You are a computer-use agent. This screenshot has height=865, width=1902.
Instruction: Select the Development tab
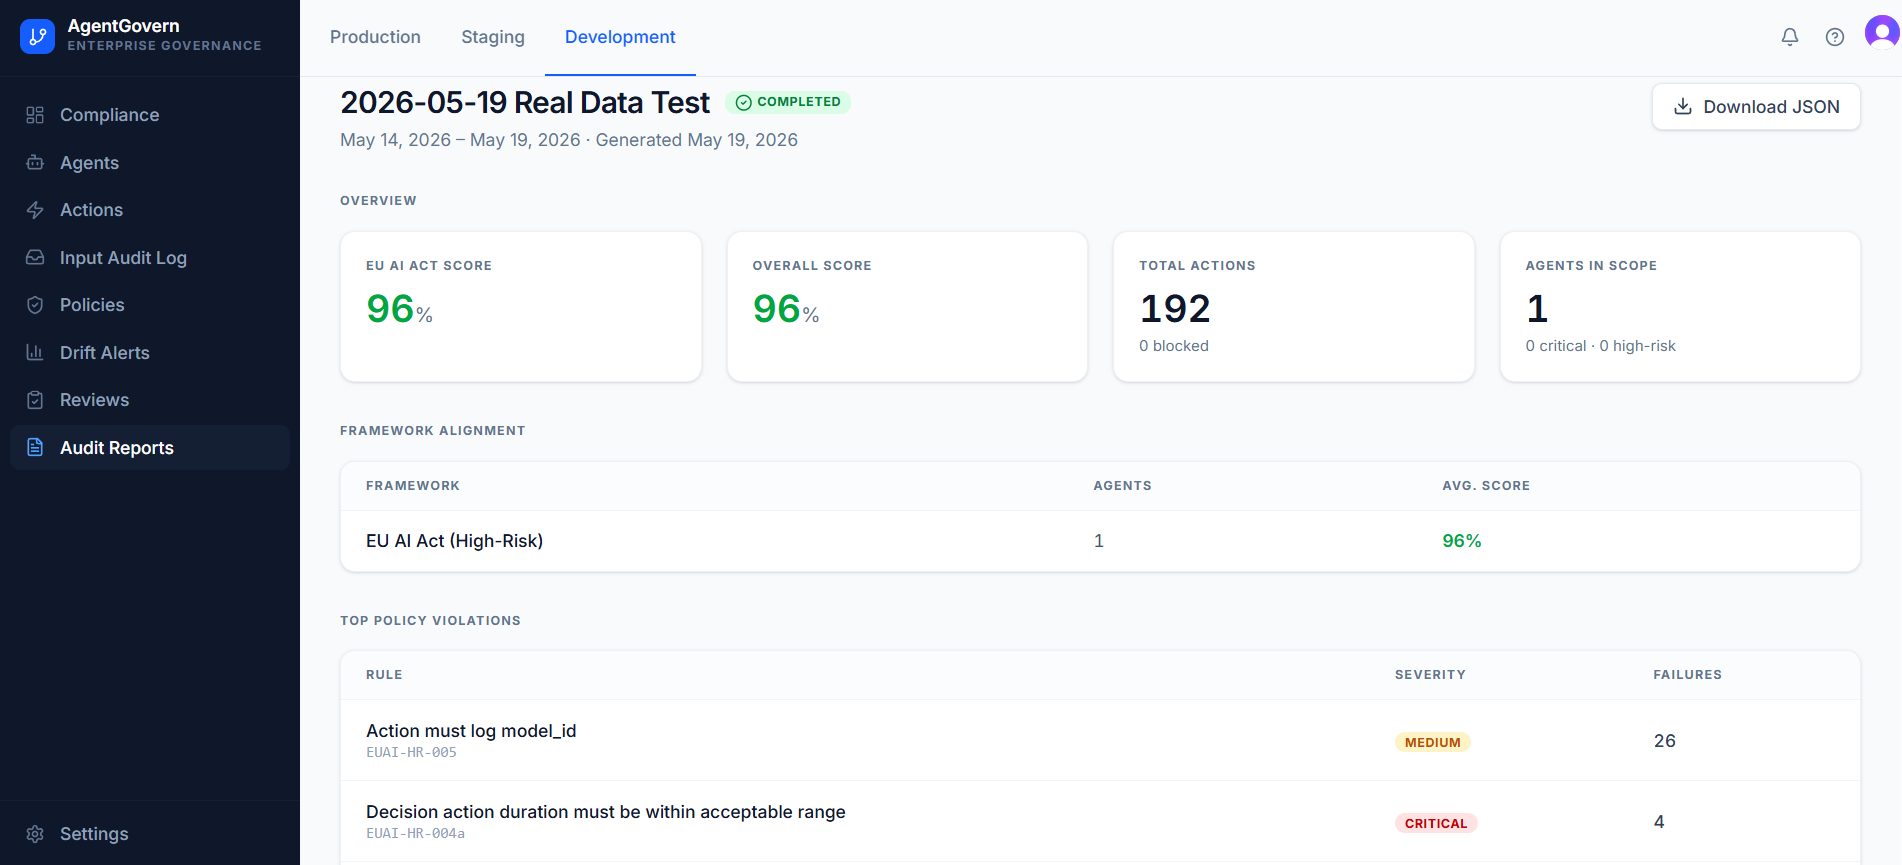[x=620, y=37]
